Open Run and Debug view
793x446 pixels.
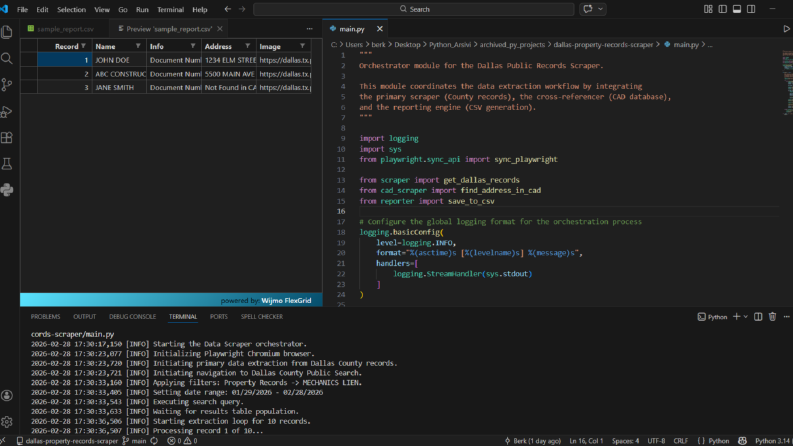click(7, 111)
